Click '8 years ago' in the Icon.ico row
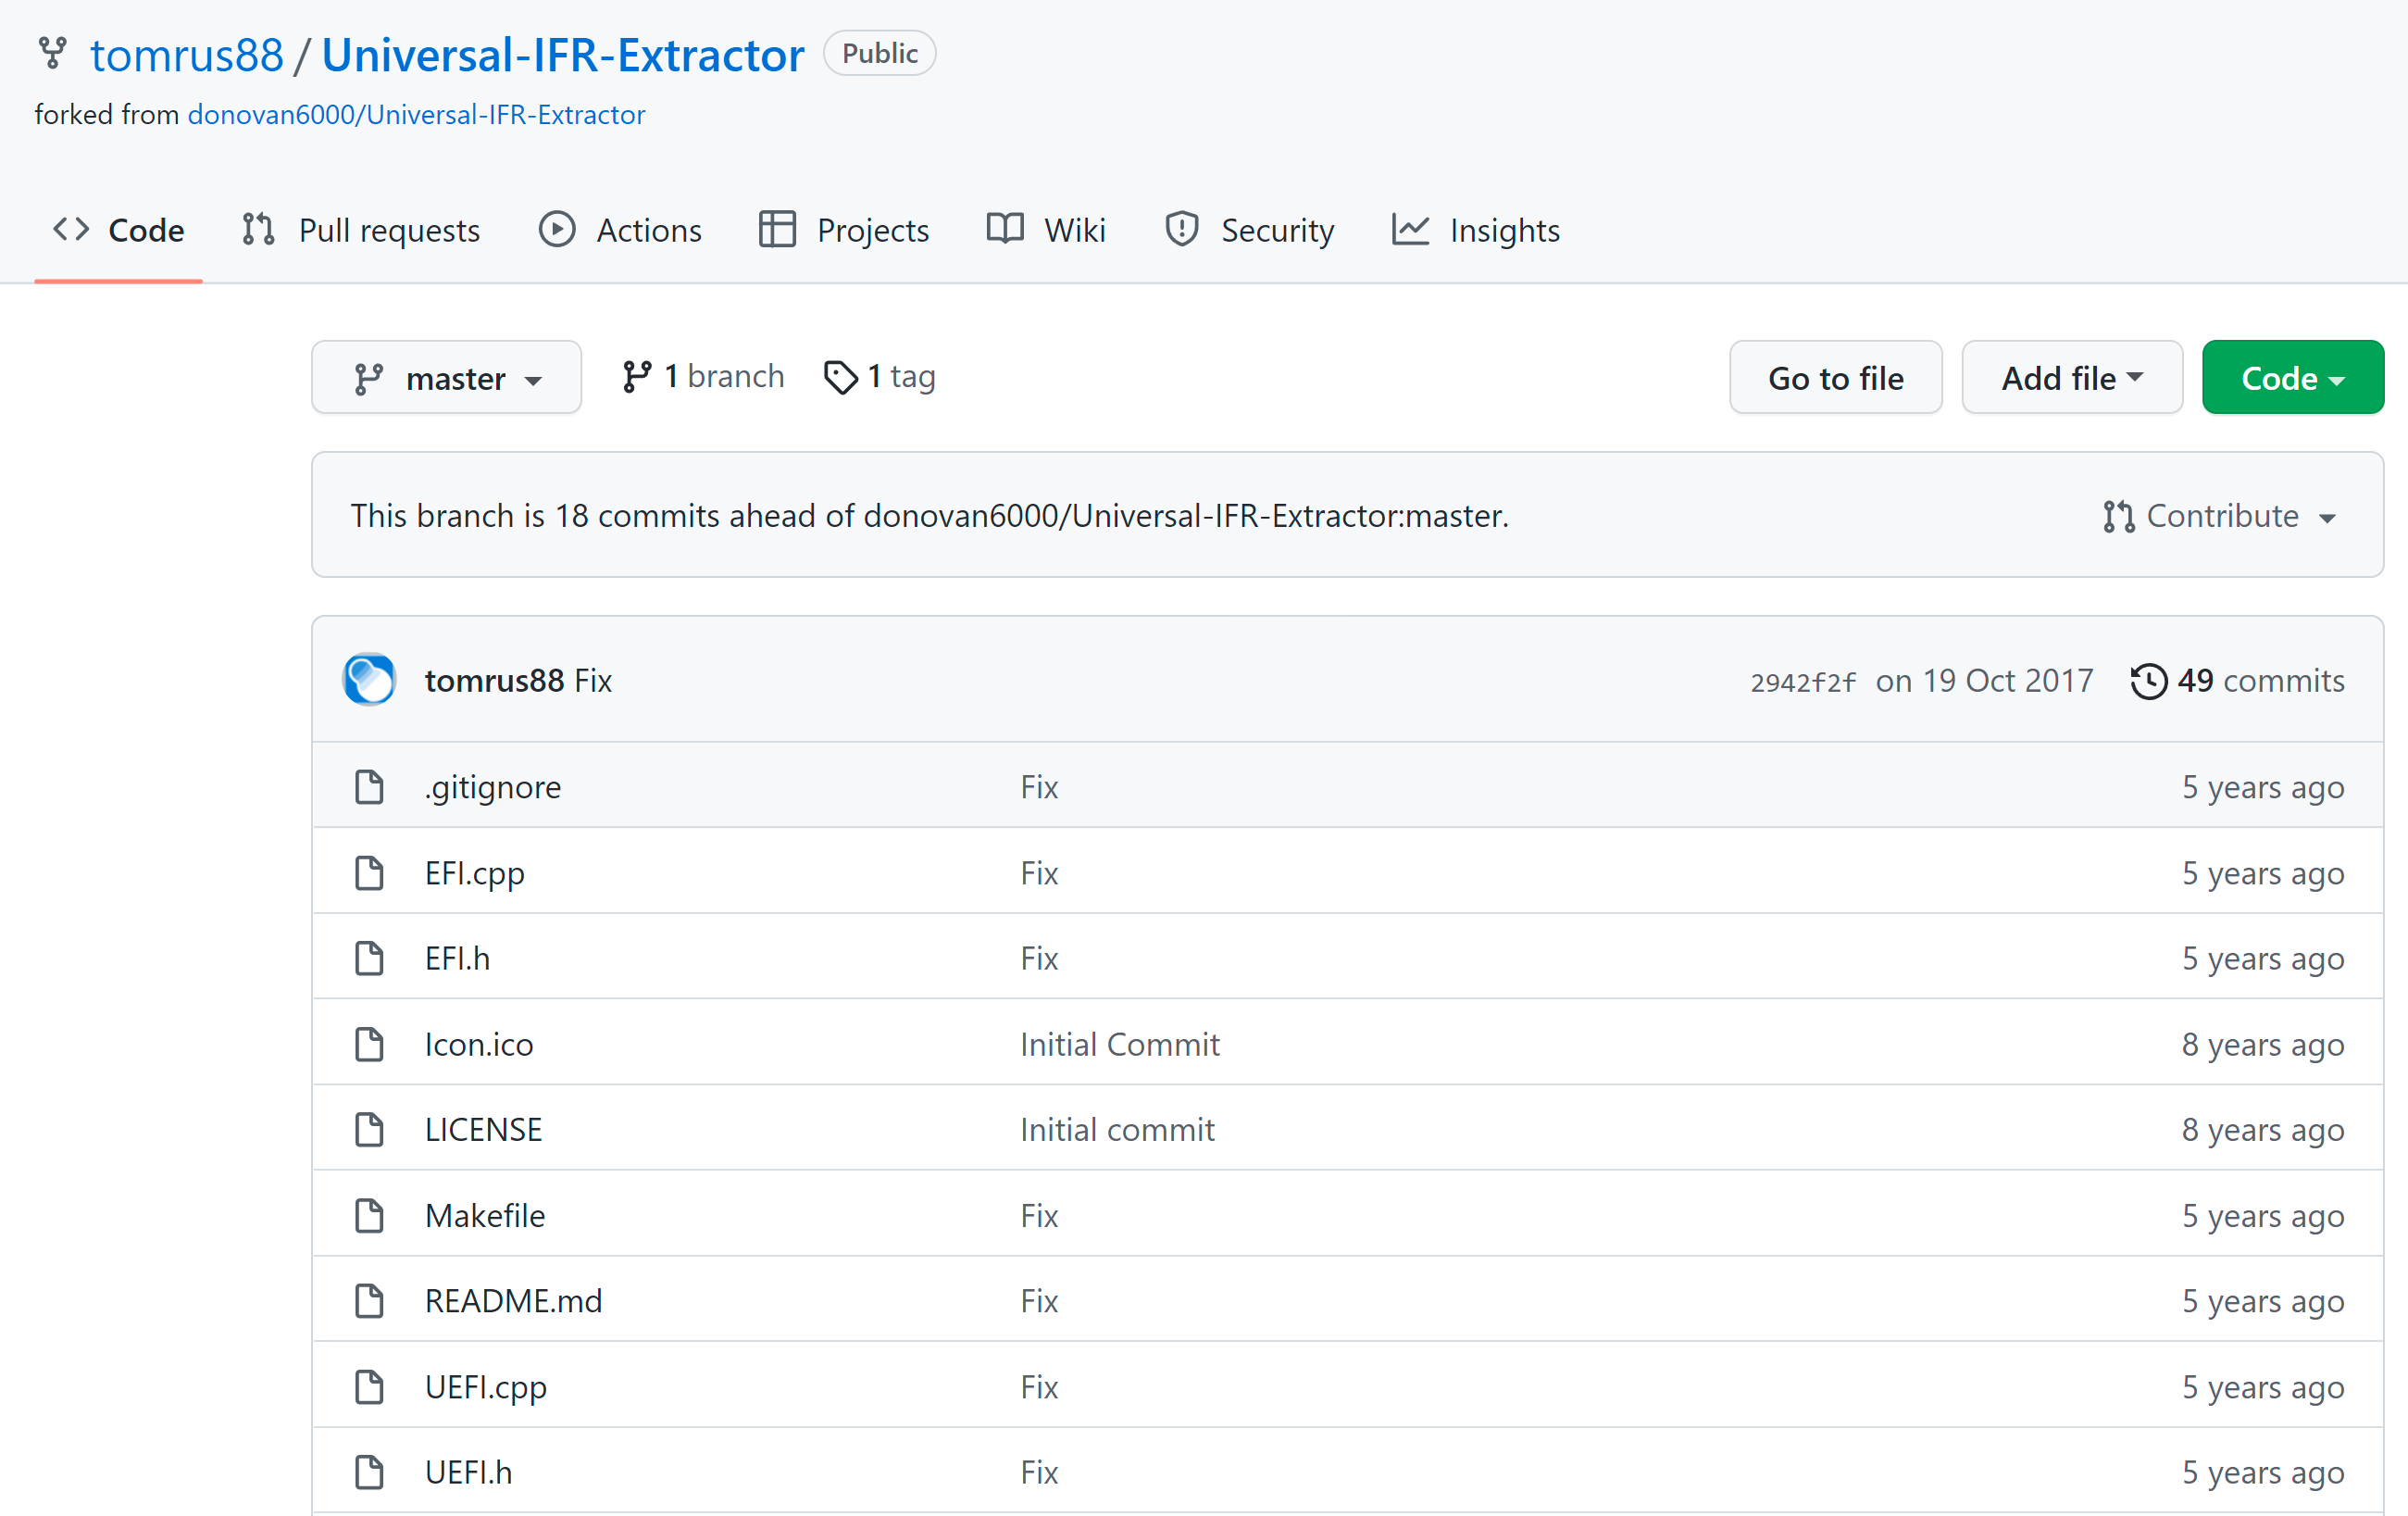 [x=2262, y=1044]
